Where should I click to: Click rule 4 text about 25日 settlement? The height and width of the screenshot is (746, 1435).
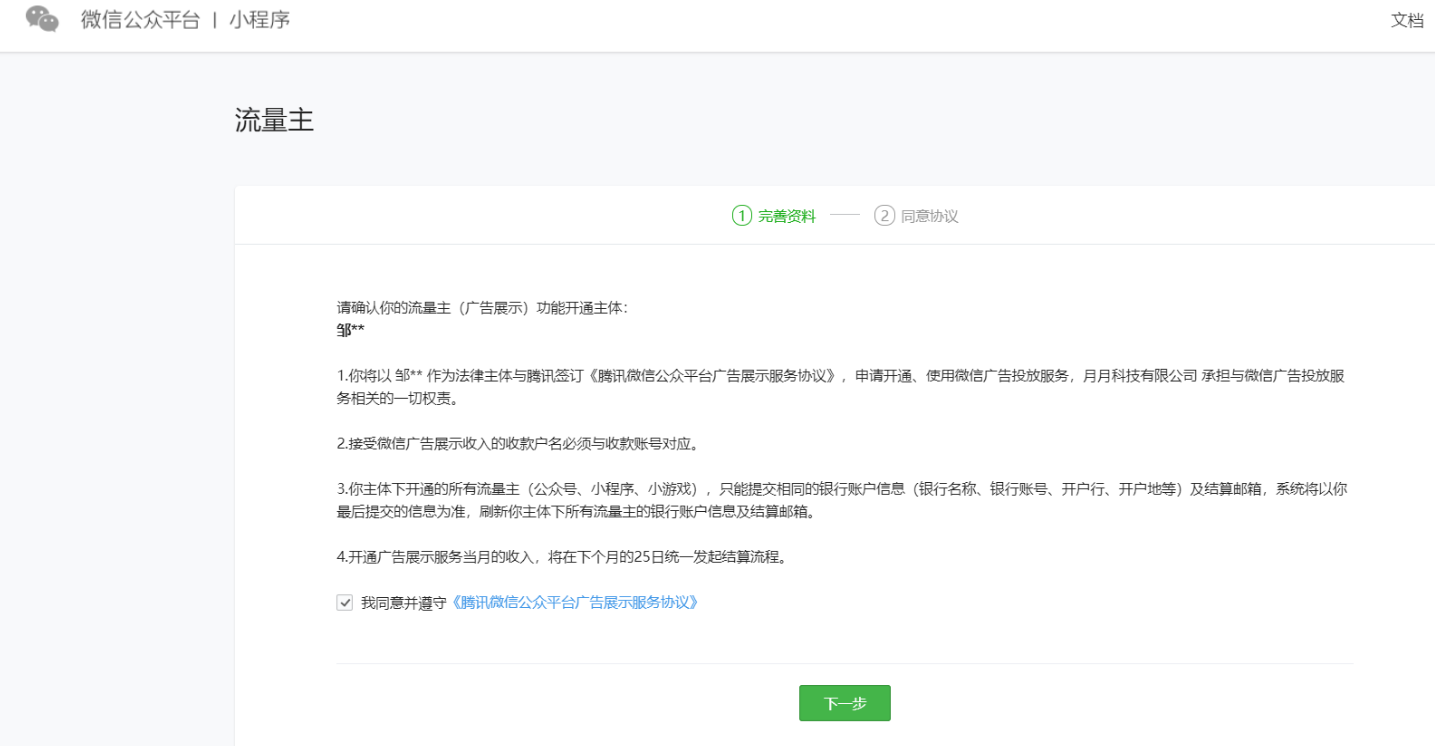coord(562,557)
